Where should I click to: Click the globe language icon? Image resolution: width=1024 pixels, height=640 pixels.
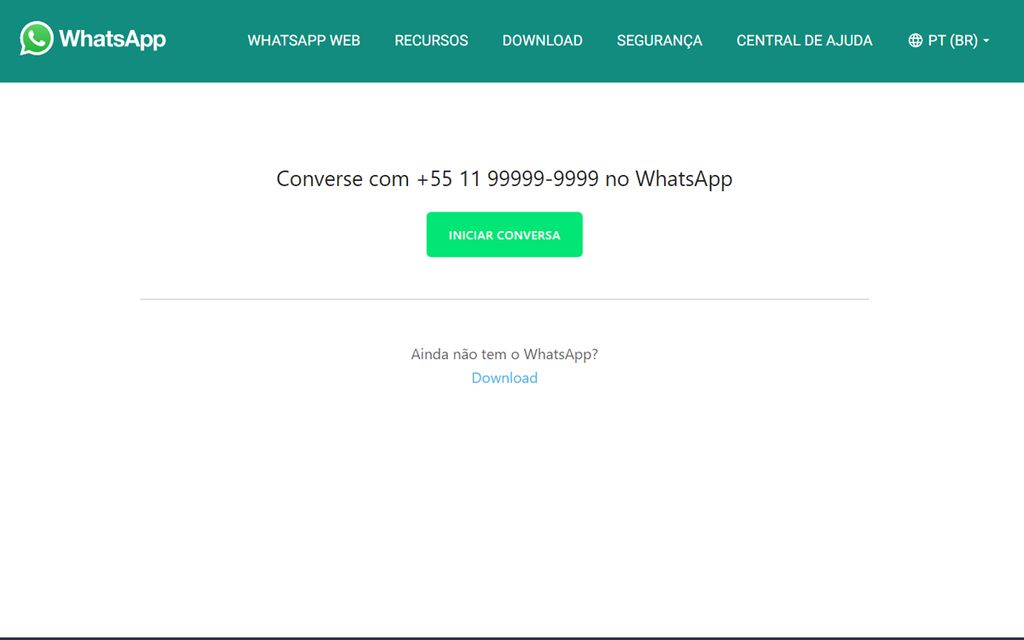(x=916, y=40)
